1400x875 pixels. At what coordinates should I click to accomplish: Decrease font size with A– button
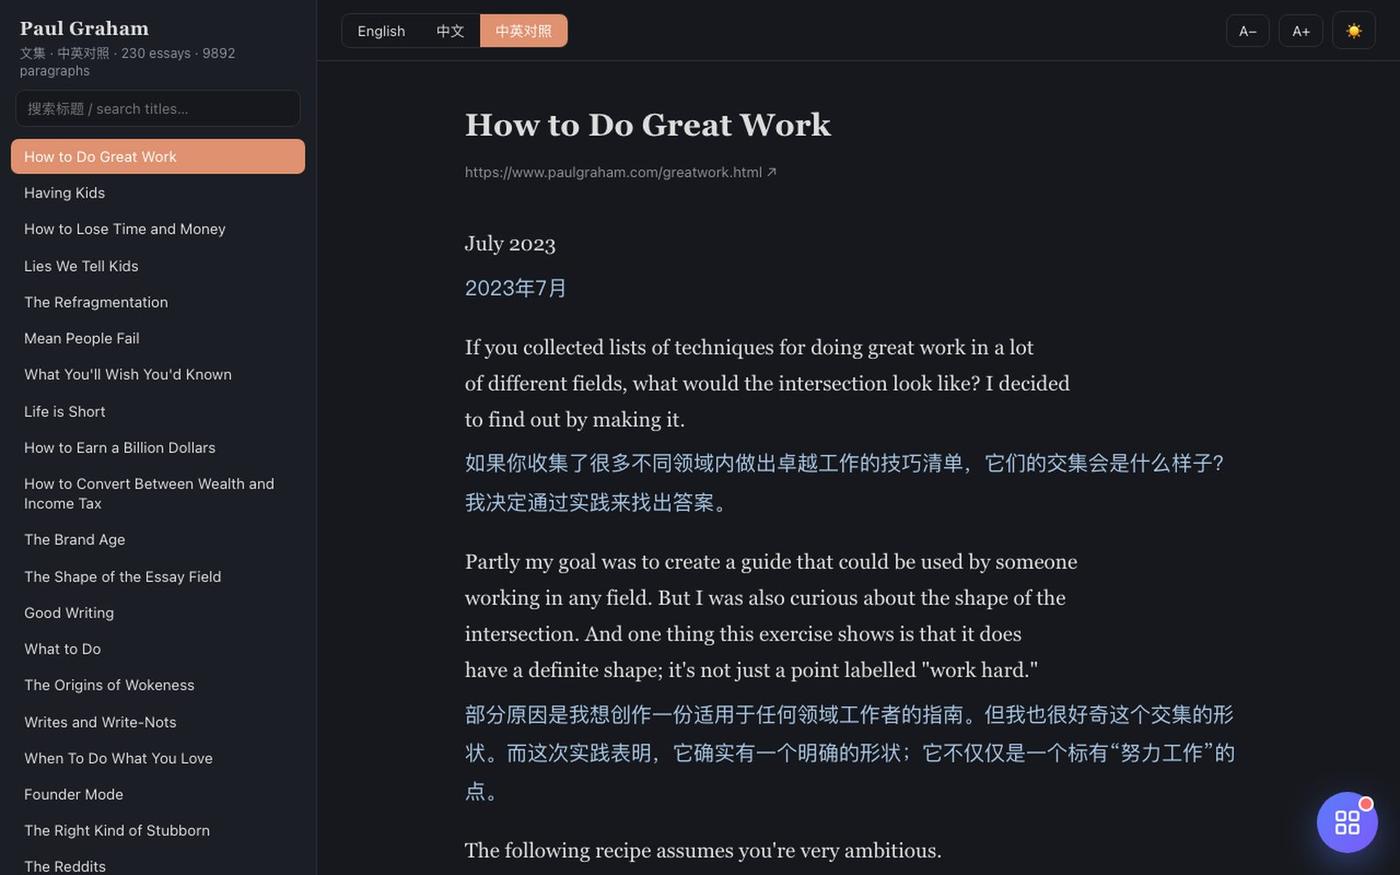pyautogui.click(x=1247, y=31)
